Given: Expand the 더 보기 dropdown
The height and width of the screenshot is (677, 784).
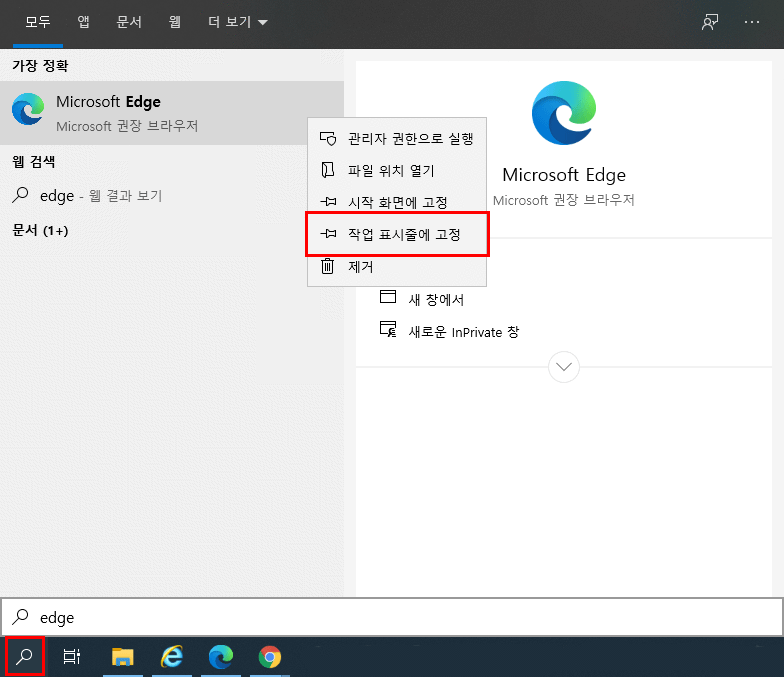Looking at the screenshot, I should pyautogui.click(x=238, y=22).
